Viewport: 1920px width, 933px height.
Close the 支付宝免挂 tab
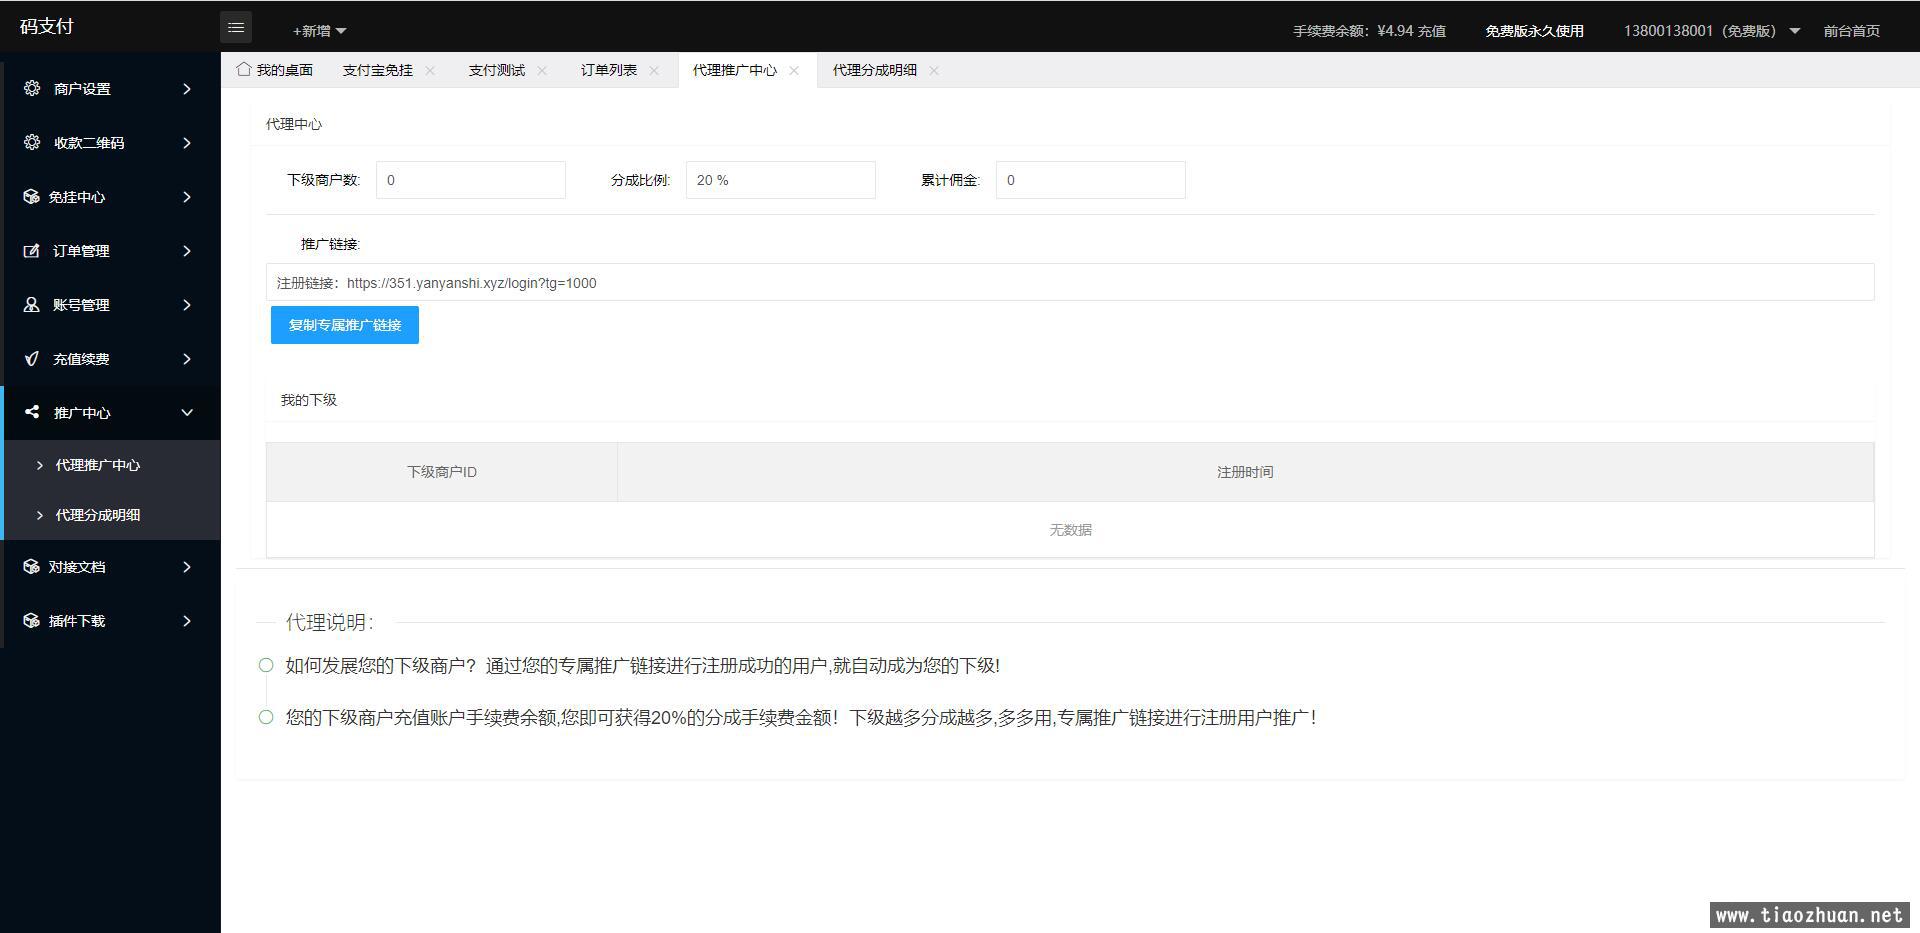click(x=430, y=70)
